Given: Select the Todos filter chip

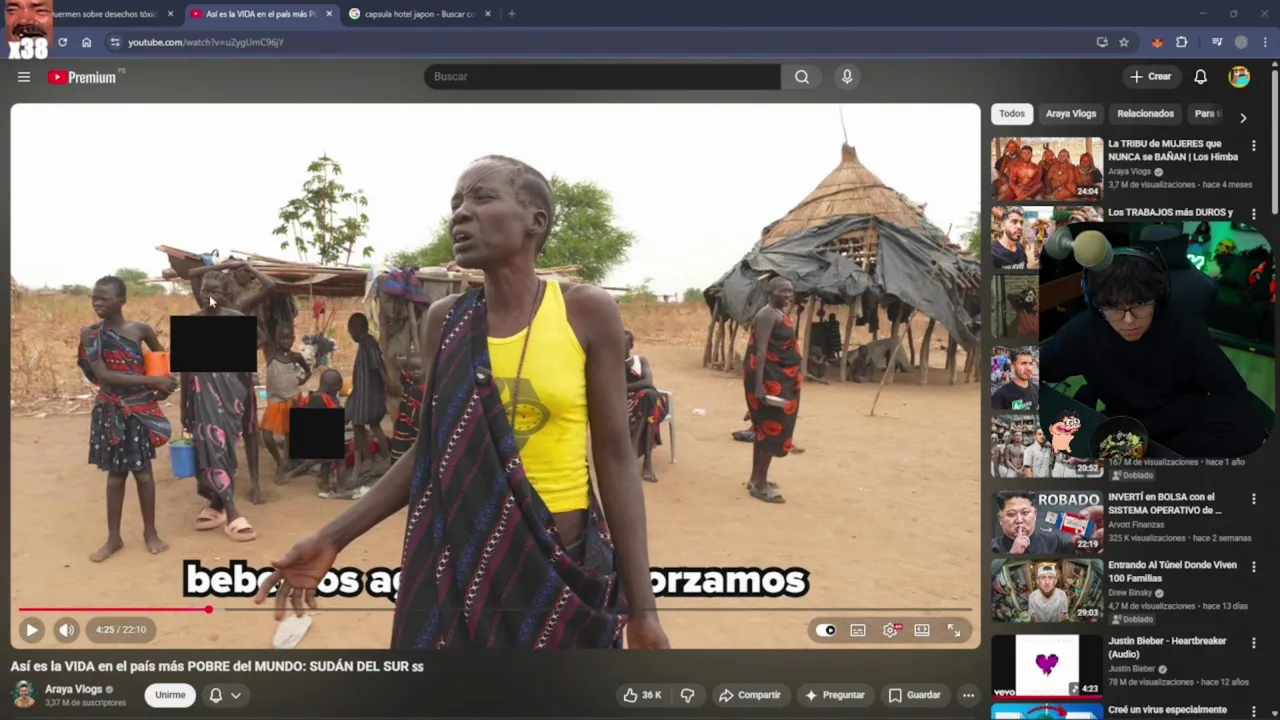Looking at the screenshot, I should click(1012, 114).
